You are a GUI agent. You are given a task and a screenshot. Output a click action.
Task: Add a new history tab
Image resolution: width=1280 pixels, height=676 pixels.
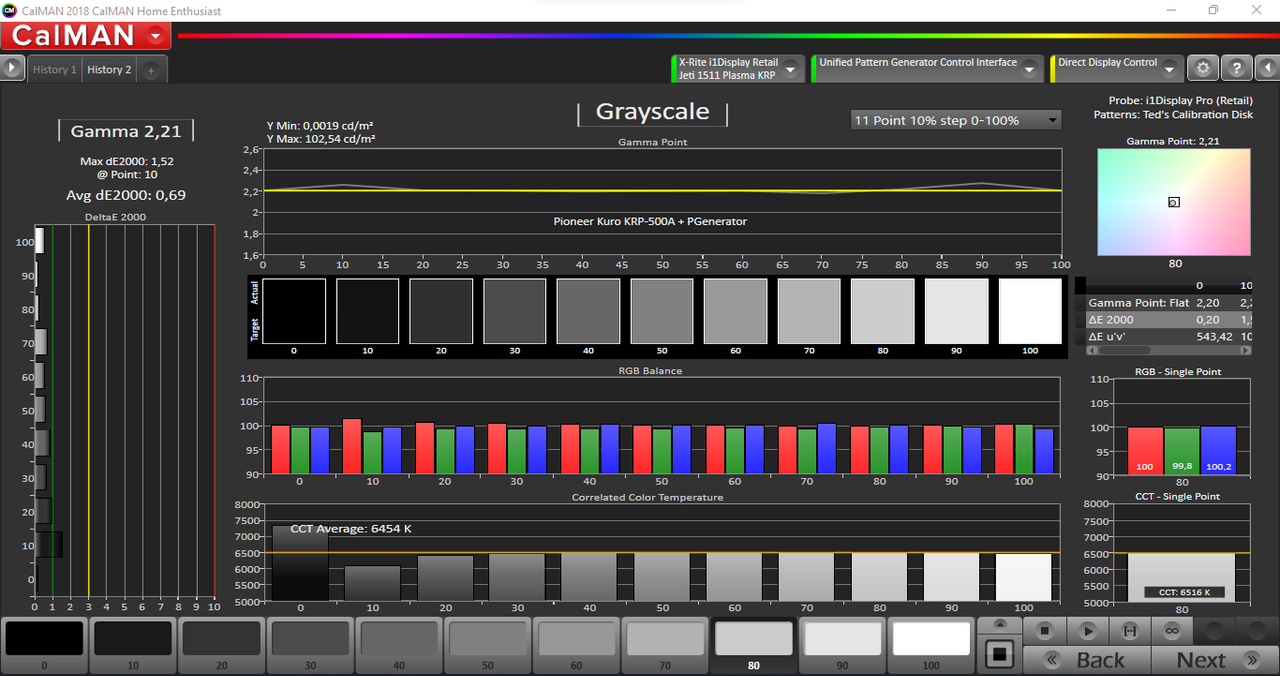(151, 70)
